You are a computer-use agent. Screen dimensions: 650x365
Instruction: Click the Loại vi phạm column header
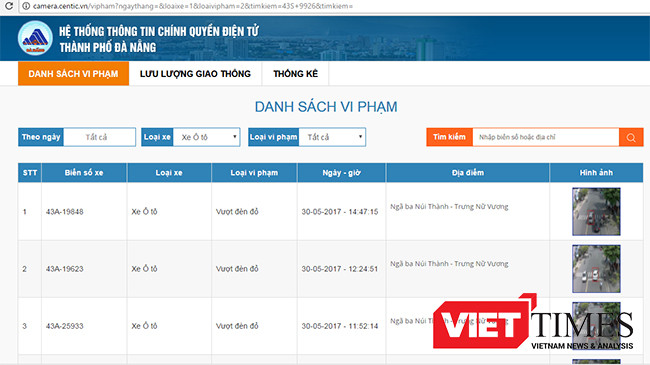coord(254,173)
